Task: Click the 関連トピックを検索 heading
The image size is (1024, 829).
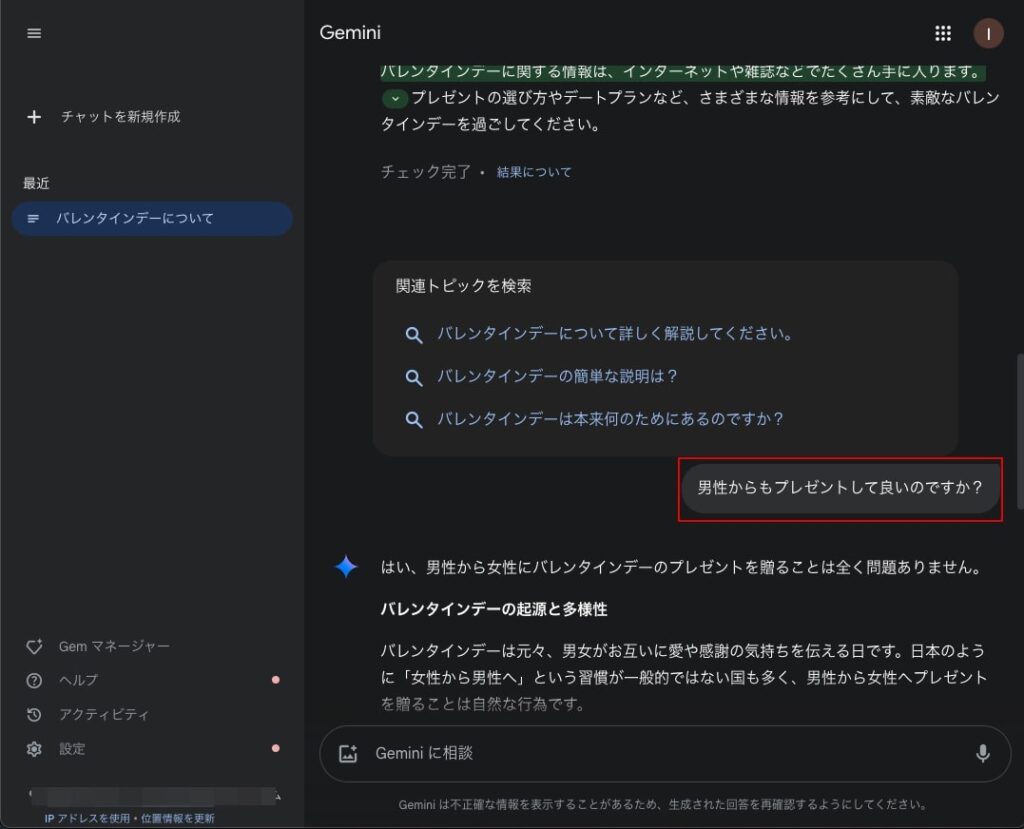Action: [x=463, y=286]
